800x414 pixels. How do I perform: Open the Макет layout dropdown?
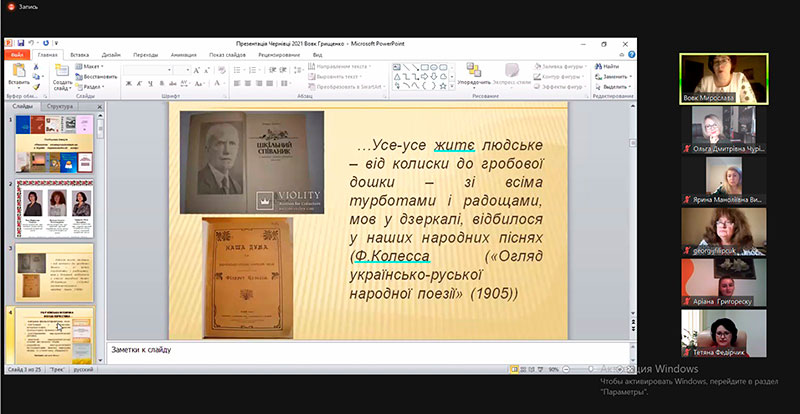[90, 66]
